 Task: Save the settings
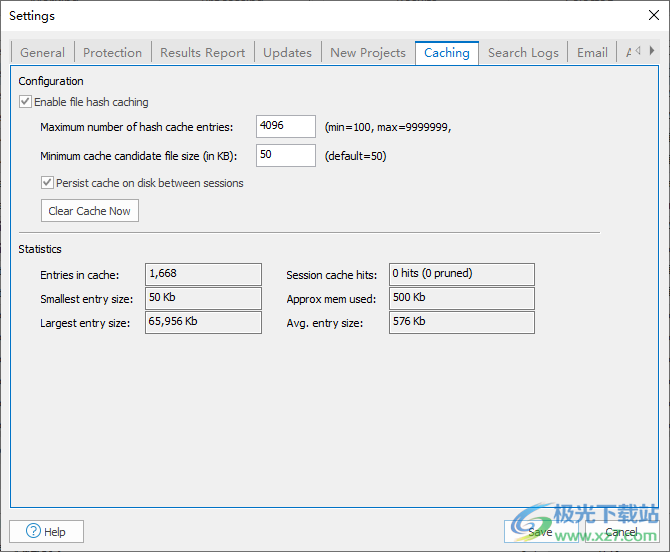coord(541,531)
